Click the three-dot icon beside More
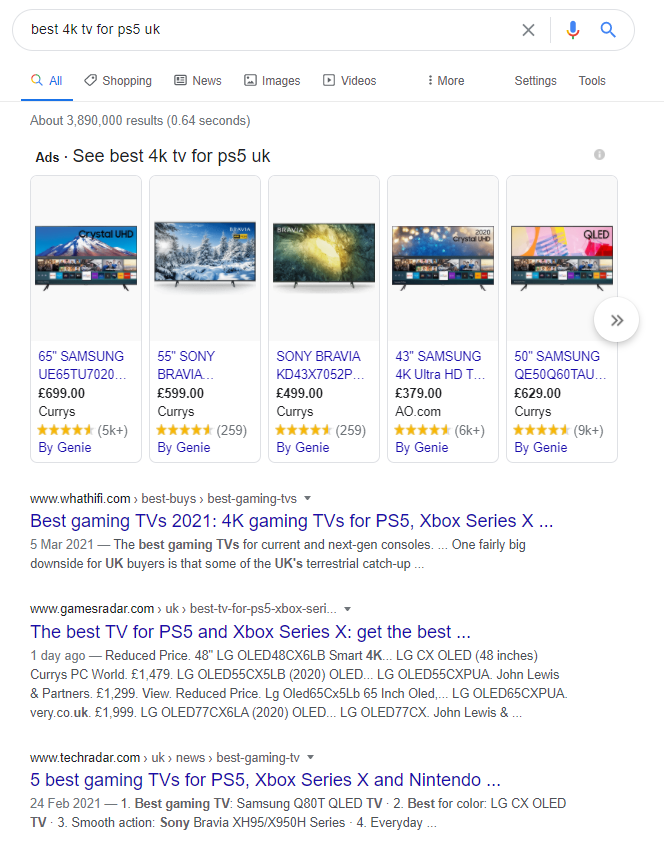The height and width of the screenshot is (853, 664). coord(430,81)
